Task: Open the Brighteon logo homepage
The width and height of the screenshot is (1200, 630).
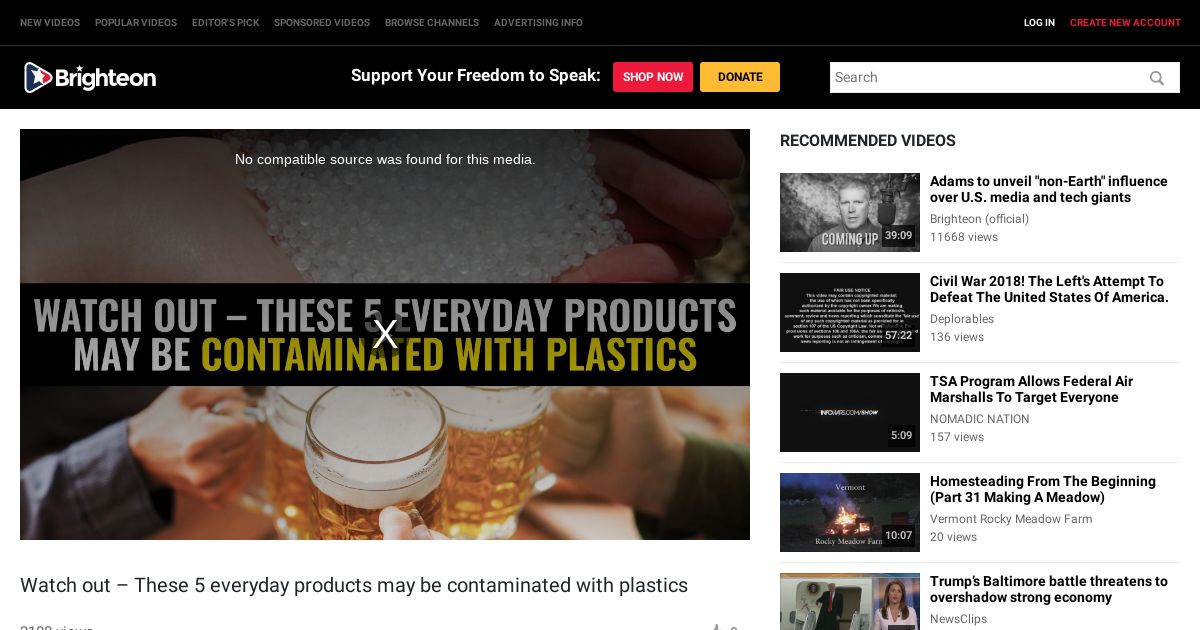Action: click(x=90, y=77)
